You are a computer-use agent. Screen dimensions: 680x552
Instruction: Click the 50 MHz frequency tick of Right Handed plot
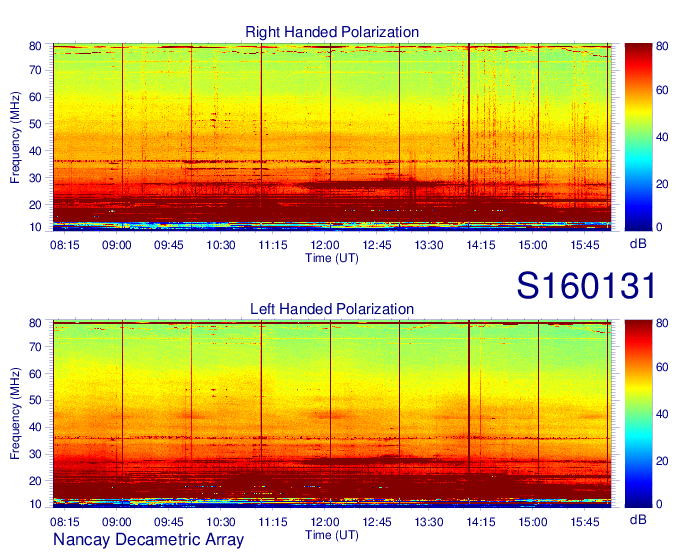pos(35,124)
